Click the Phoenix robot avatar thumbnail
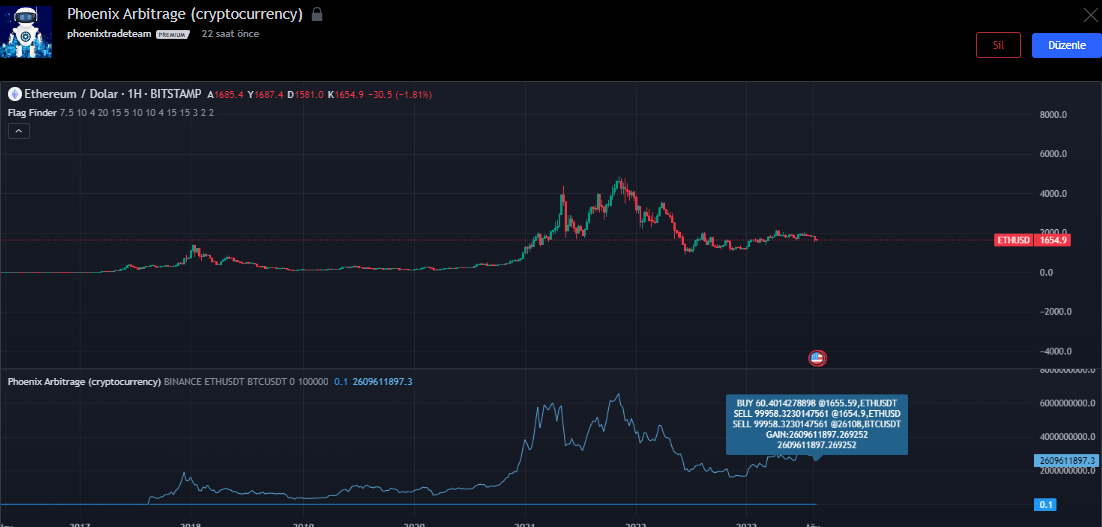The height and width of the screenshot is (527, 1102). coord(29,30)
